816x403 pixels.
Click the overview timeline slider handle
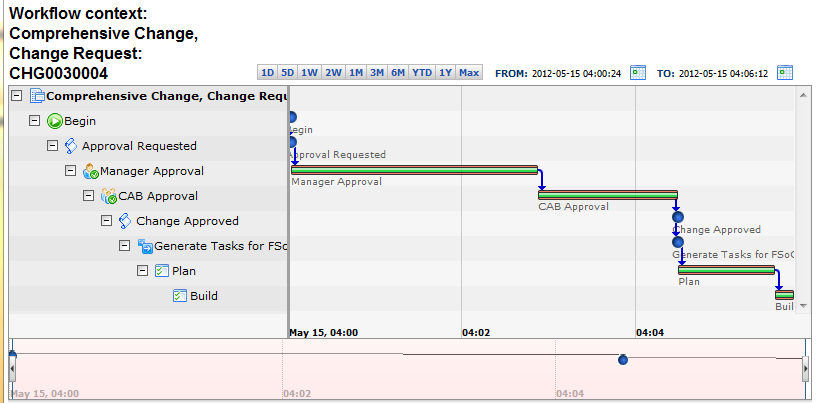(x=623, y=359)
